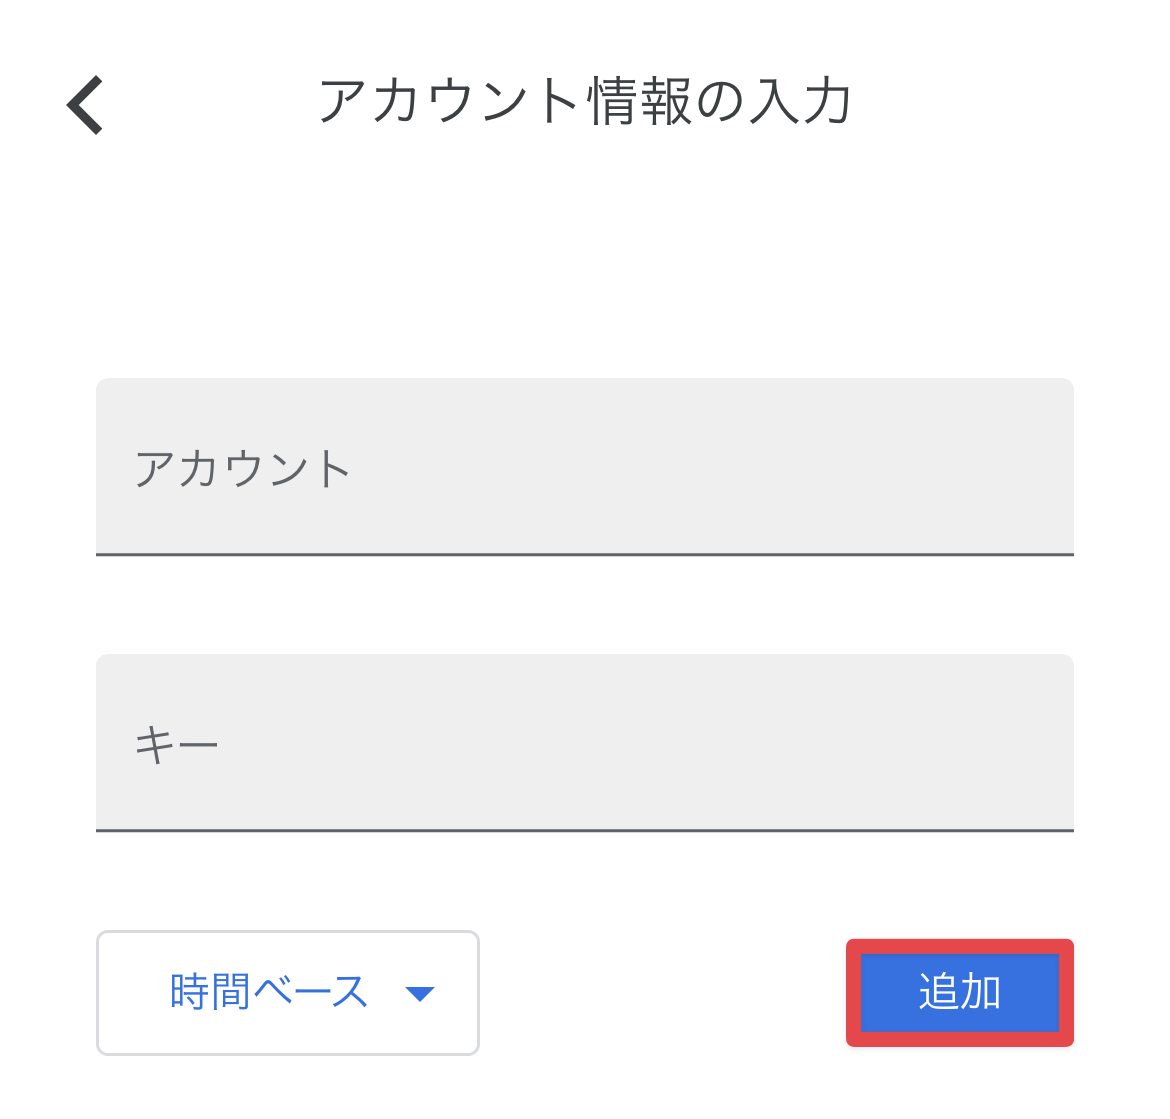
Task: Click empty area inside the account name box
Action: coord(709,467)
